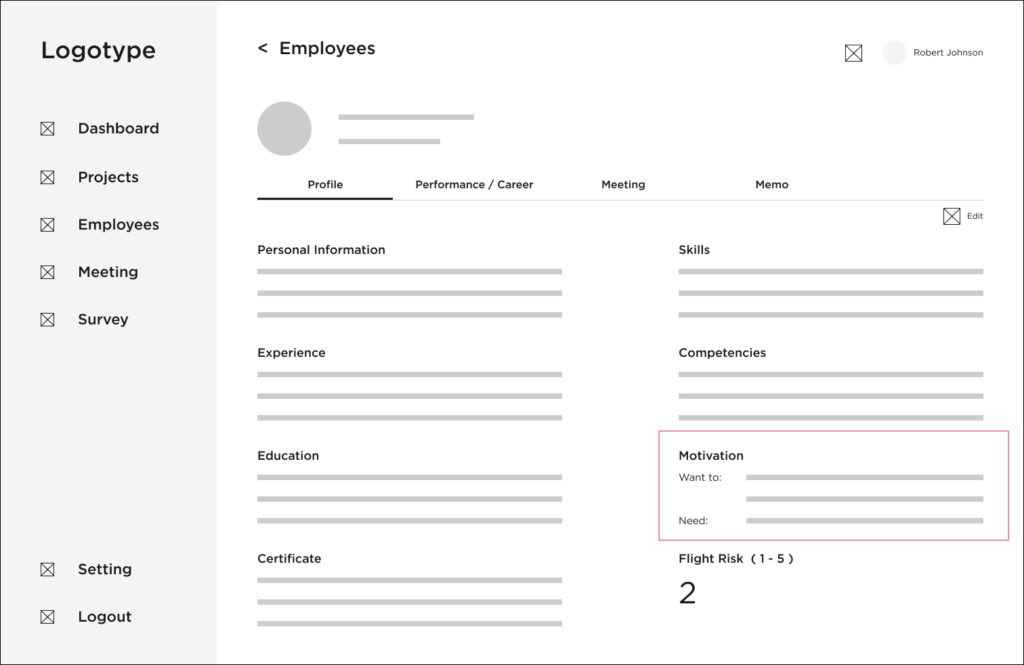1024x665 pixels.
Task: Click the Projects sidebar icon
Action: (x=47, y=177)
